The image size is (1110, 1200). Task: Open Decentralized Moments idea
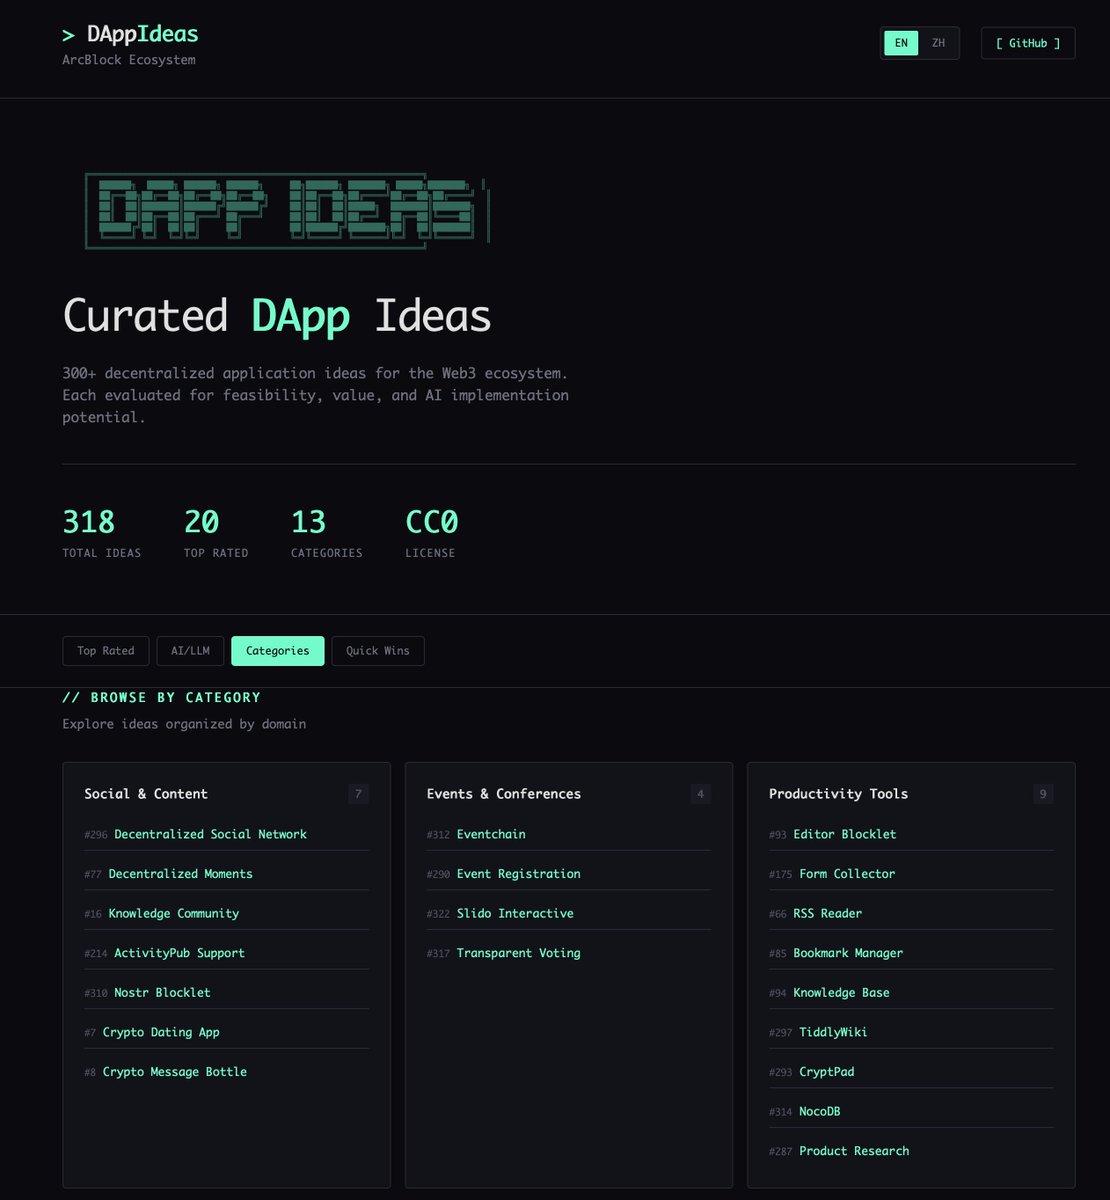point(180,874)
